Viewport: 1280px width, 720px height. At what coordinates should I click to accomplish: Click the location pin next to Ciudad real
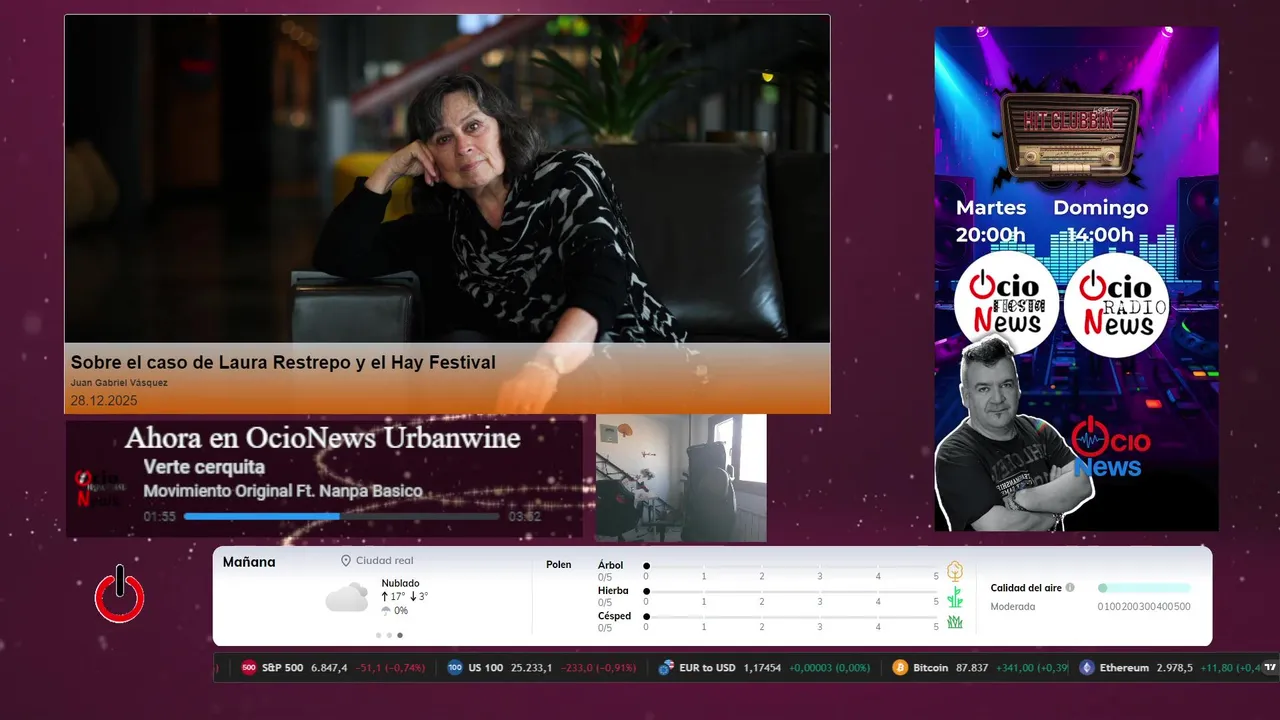click(x=346, y=561)
